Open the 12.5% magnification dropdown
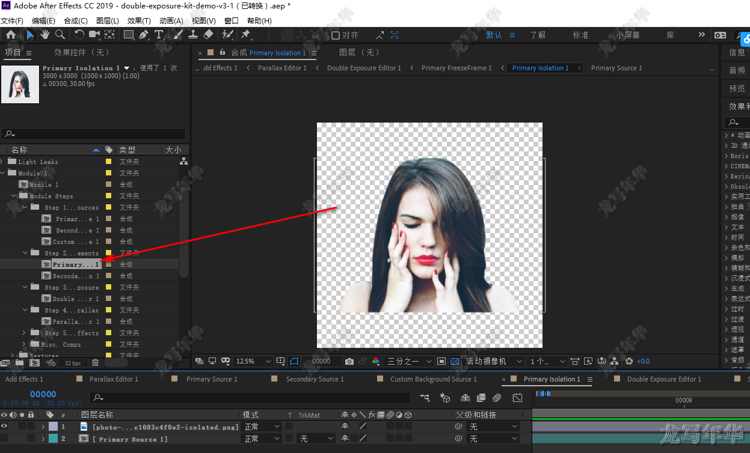Viewport: 750px width, 453px height. tap(253, 361)
